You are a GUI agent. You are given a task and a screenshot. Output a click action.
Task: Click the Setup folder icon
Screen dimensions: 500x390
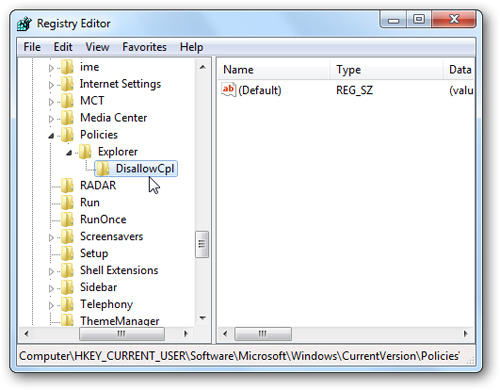pyautogui.click(x=67, y=254)
